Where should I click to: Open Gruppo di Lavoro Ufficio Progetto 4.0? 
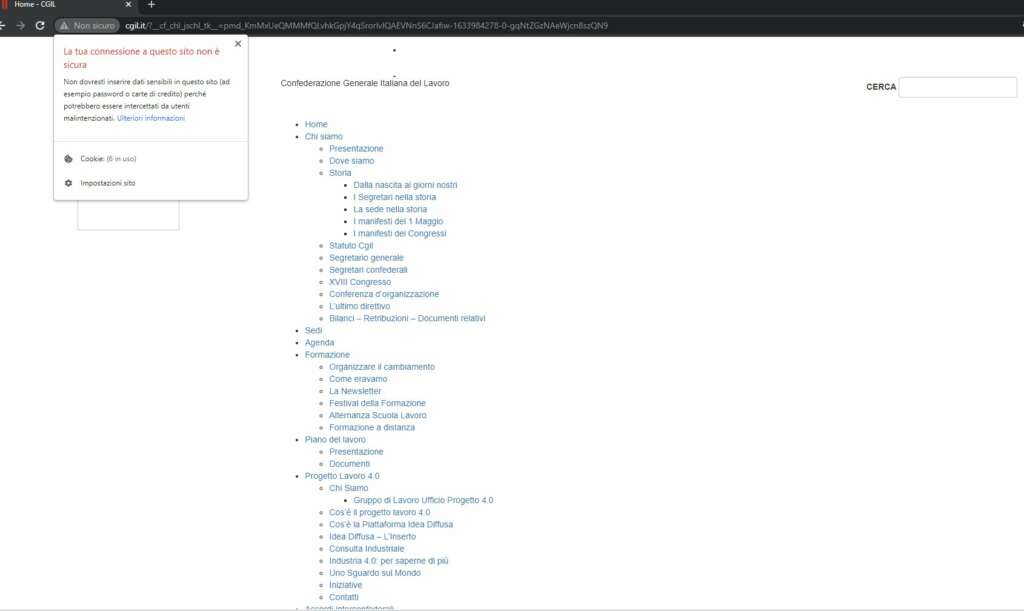pos(423,500)
